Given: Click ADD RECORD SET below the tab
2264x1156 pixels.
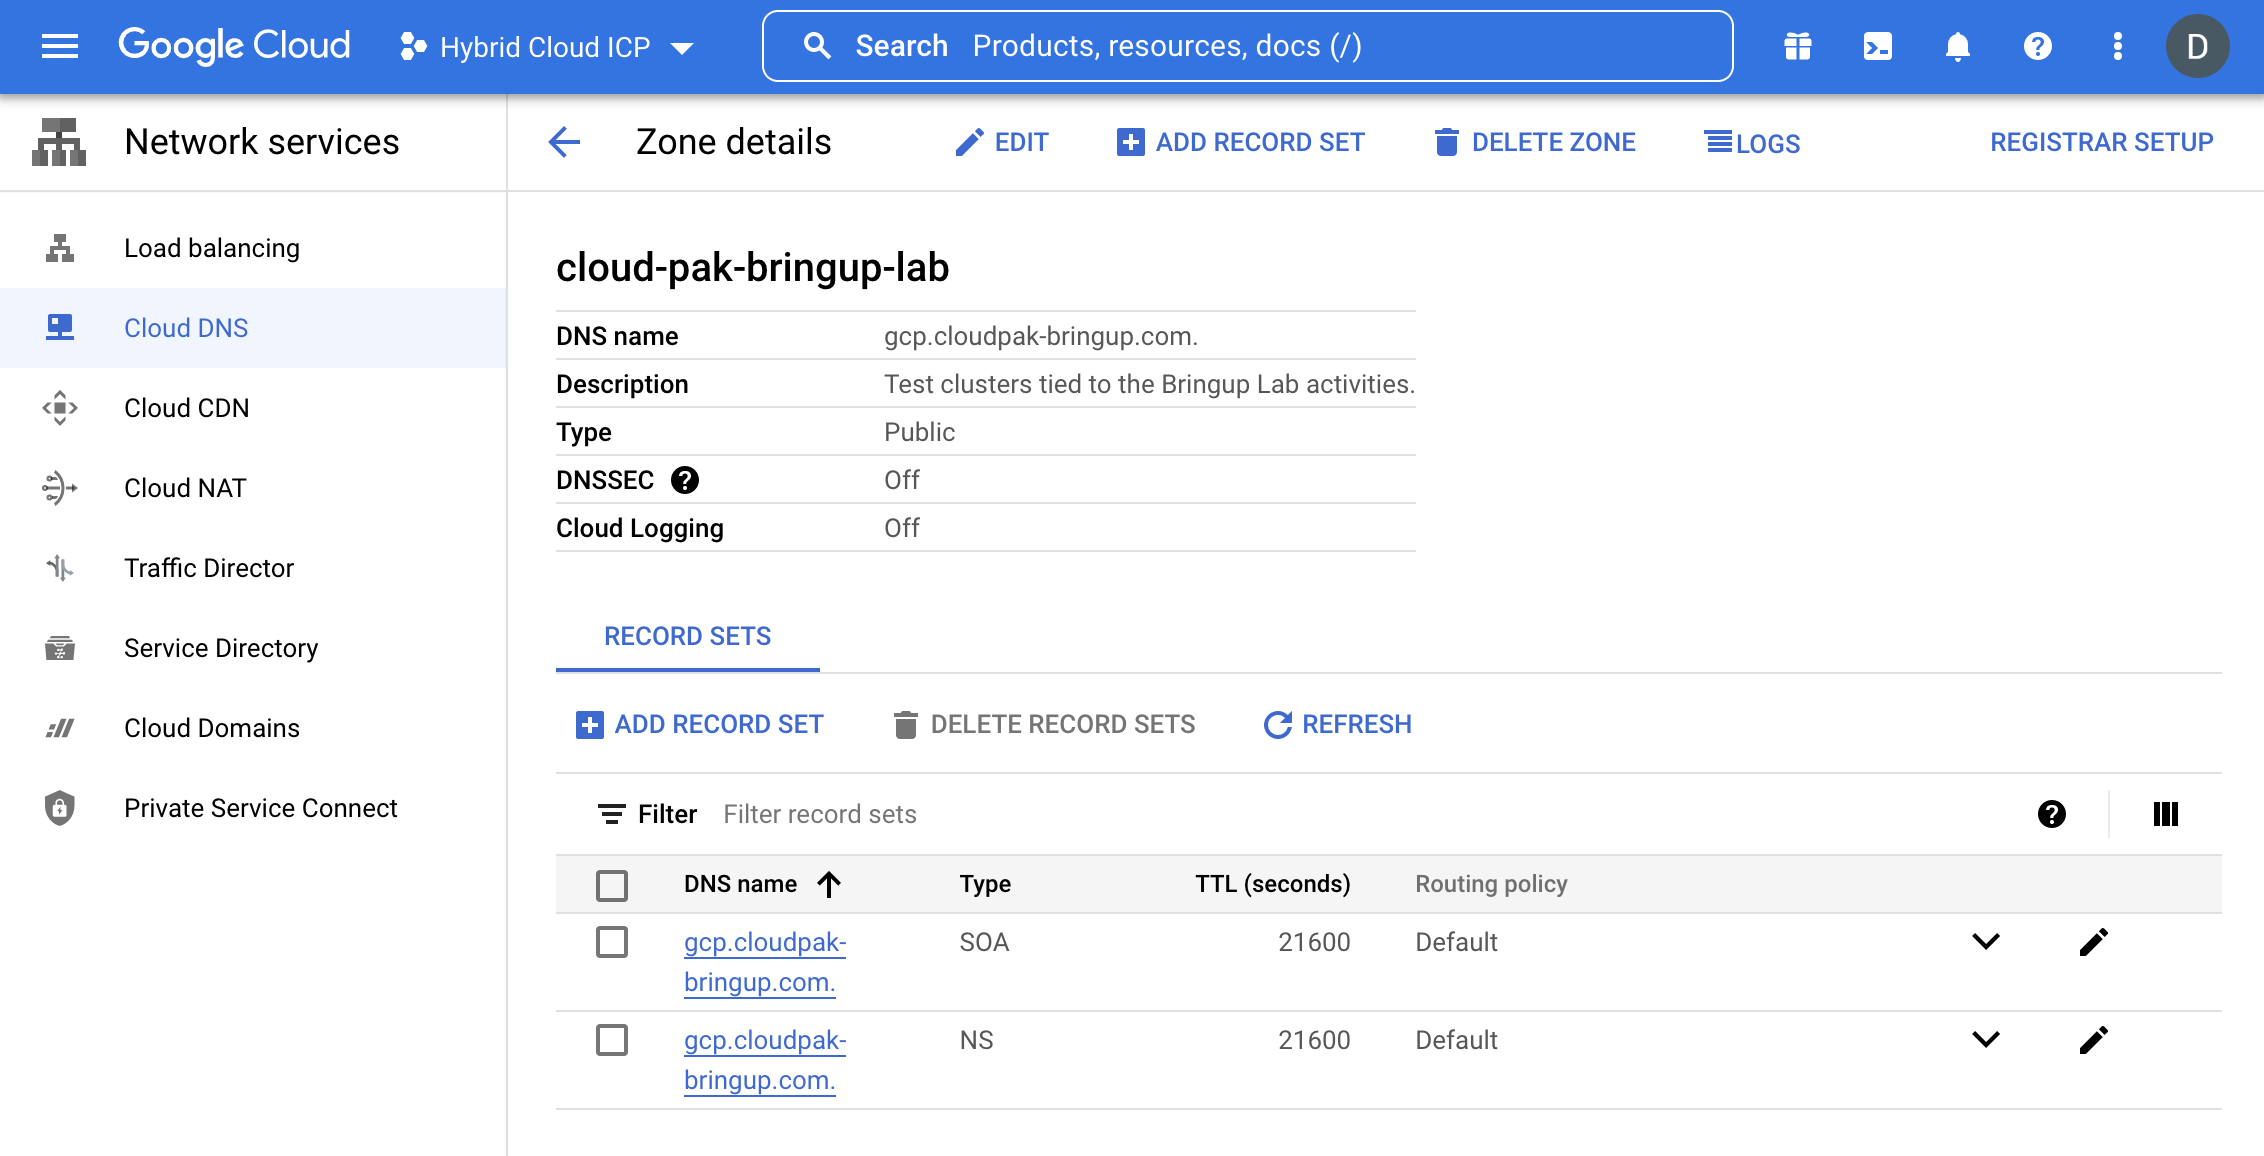Looking at the screenshot, I should tap(700, 724).
